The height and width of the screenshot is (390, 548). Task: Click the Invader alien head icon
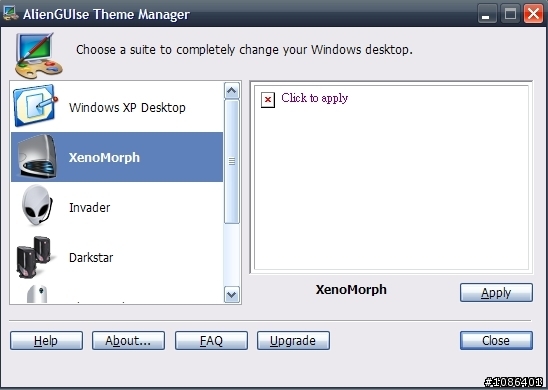37,205
